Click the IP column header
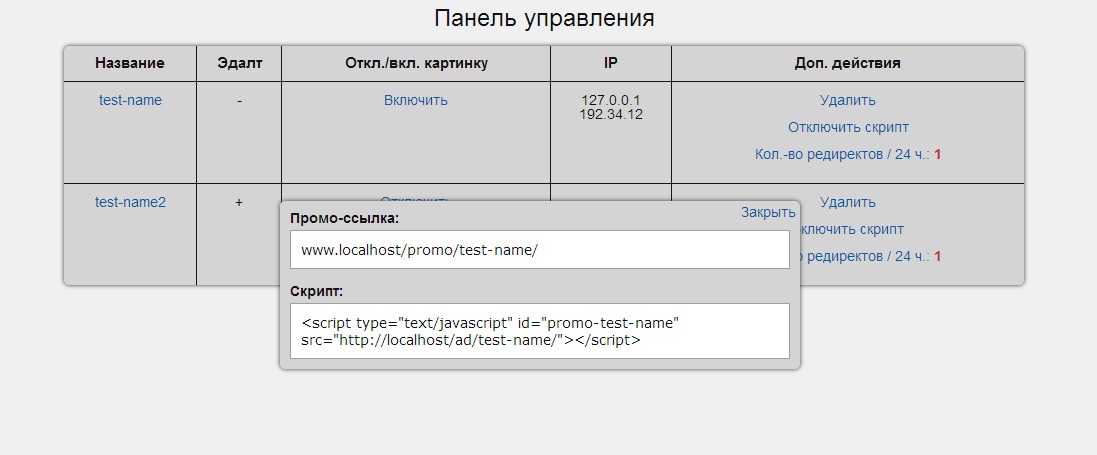1097x455 pixels. [x=610, y=63]
